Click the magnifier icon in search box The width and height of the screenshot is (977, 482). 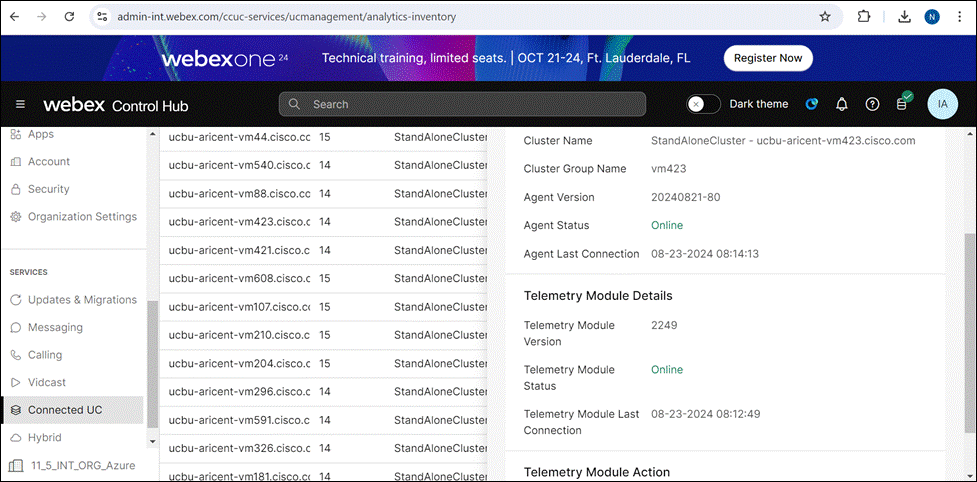[x=295, y=104]
